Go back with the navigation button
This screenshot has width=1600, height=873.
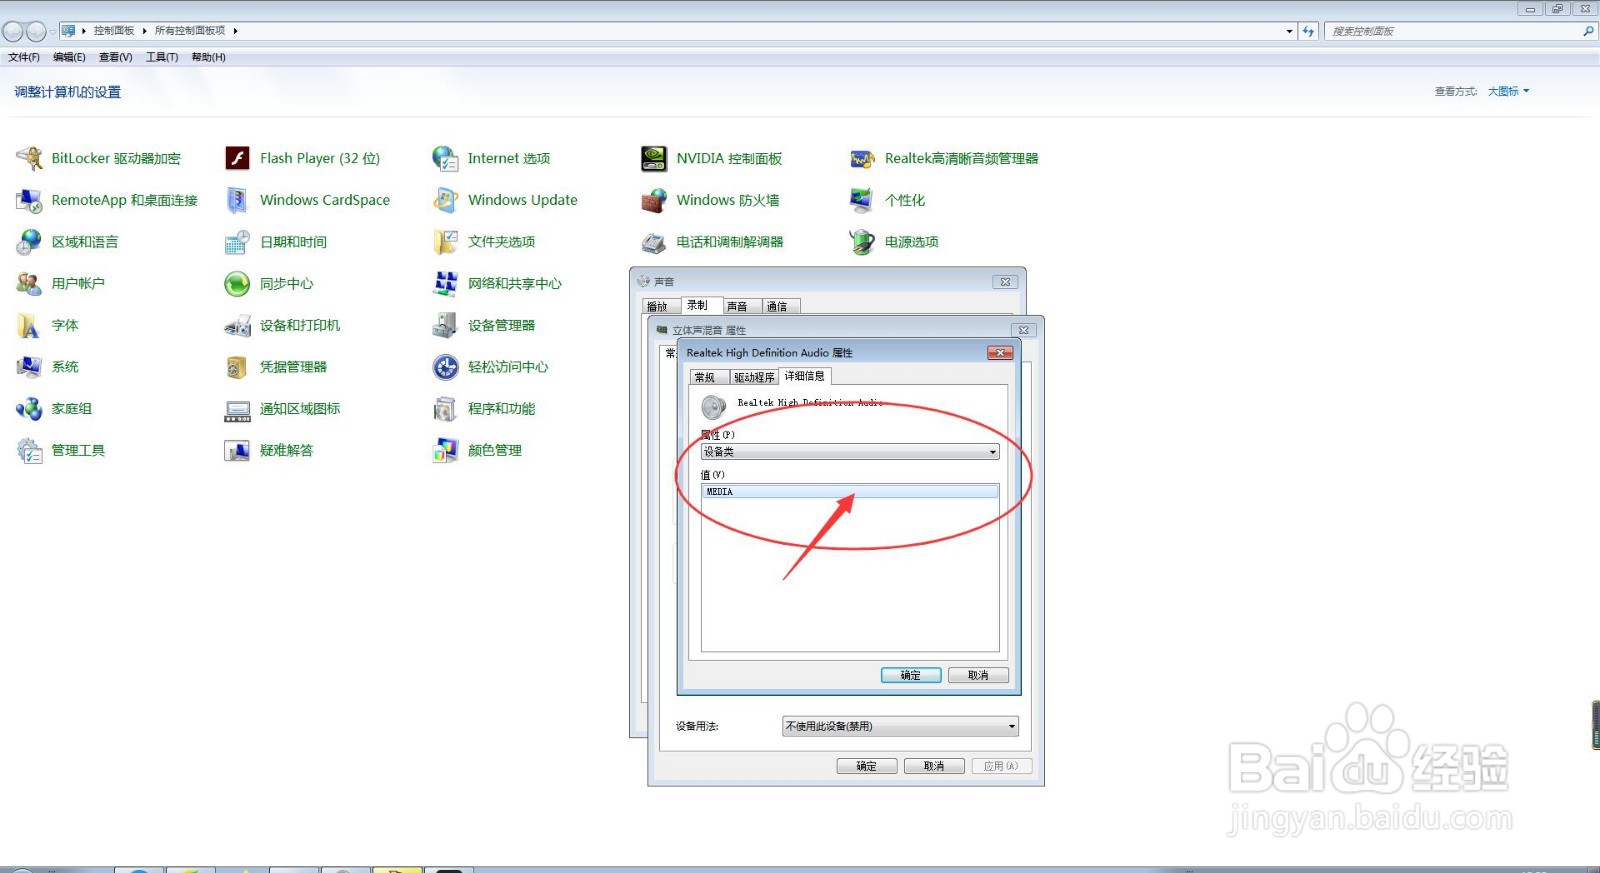pos(13,31)
